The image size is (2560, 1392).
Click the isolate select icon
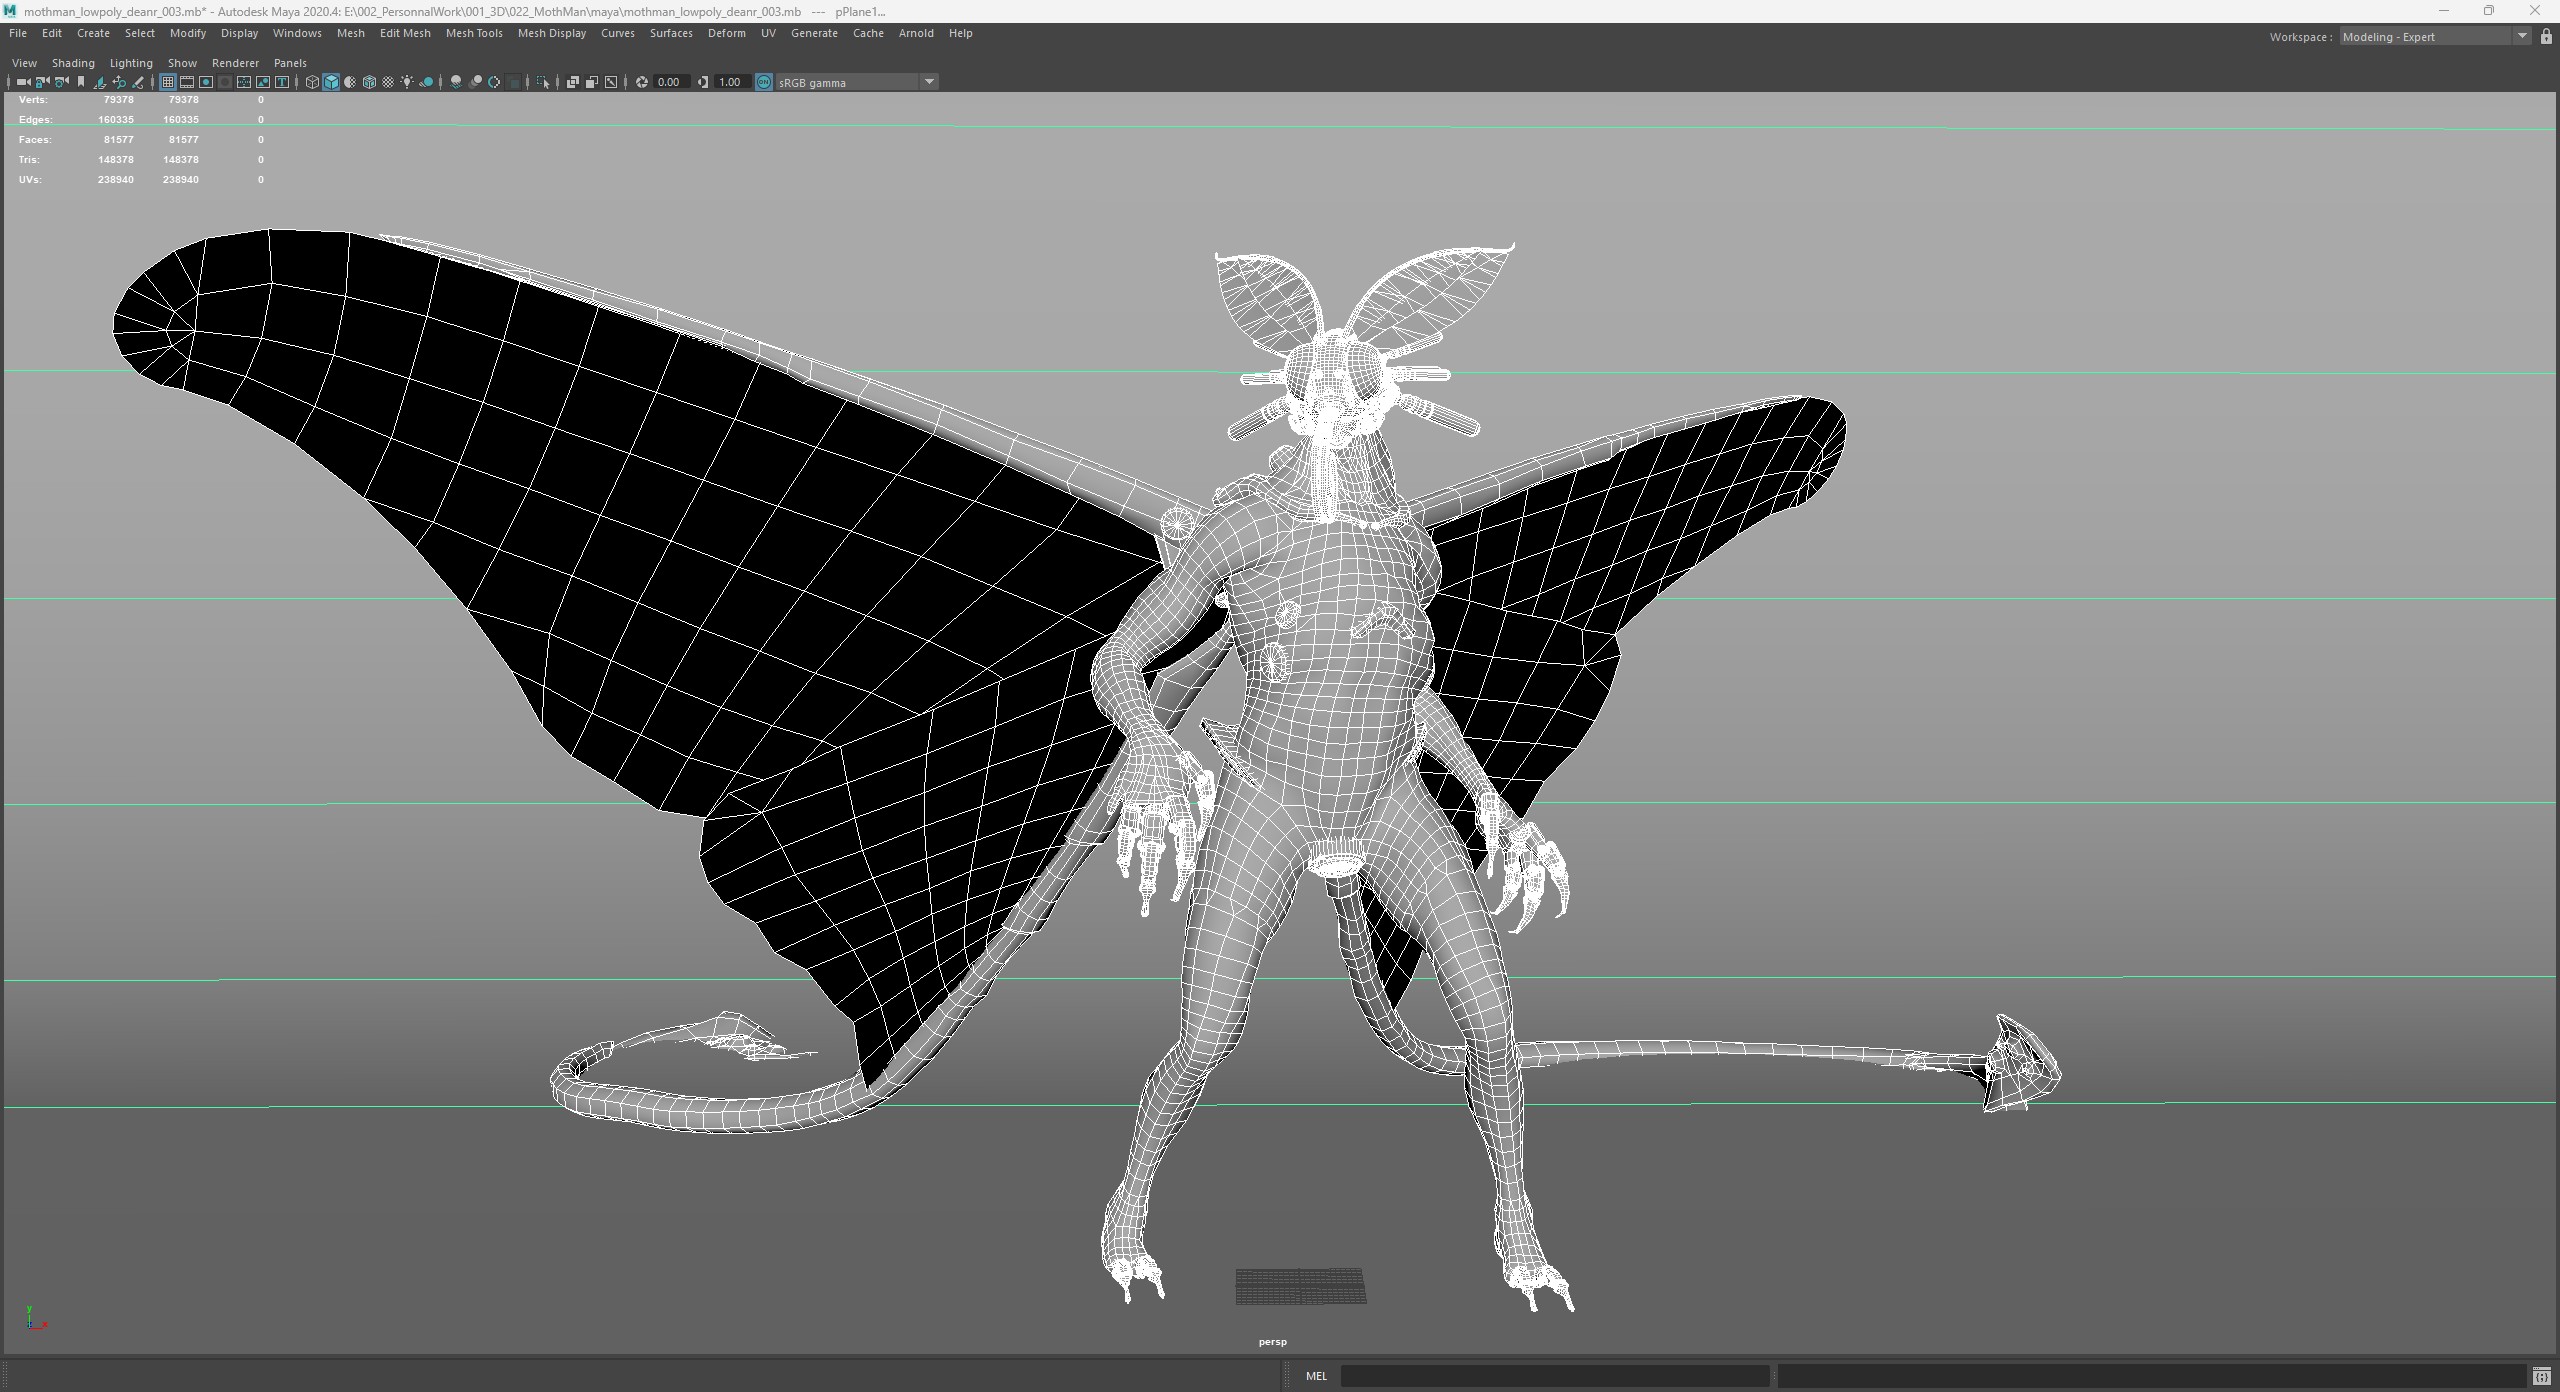click(543, 82)
